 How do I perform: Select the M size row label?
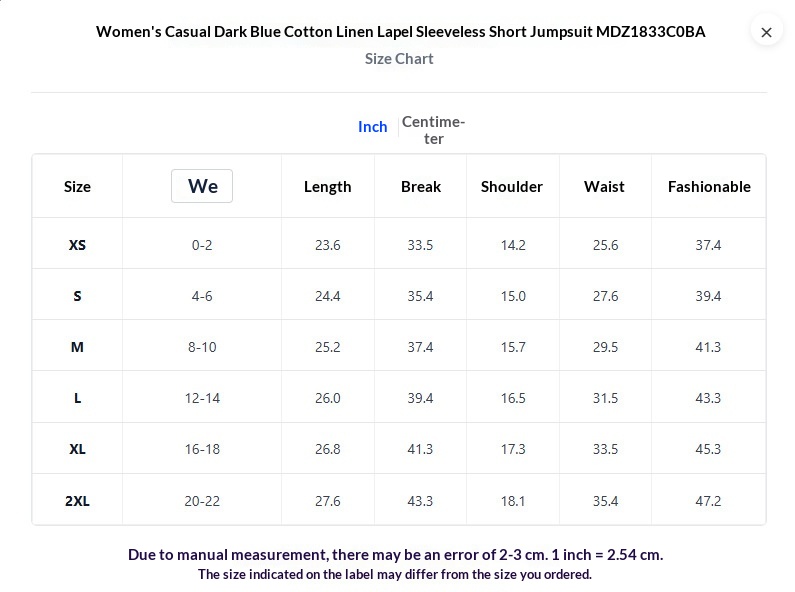point(77,347)
